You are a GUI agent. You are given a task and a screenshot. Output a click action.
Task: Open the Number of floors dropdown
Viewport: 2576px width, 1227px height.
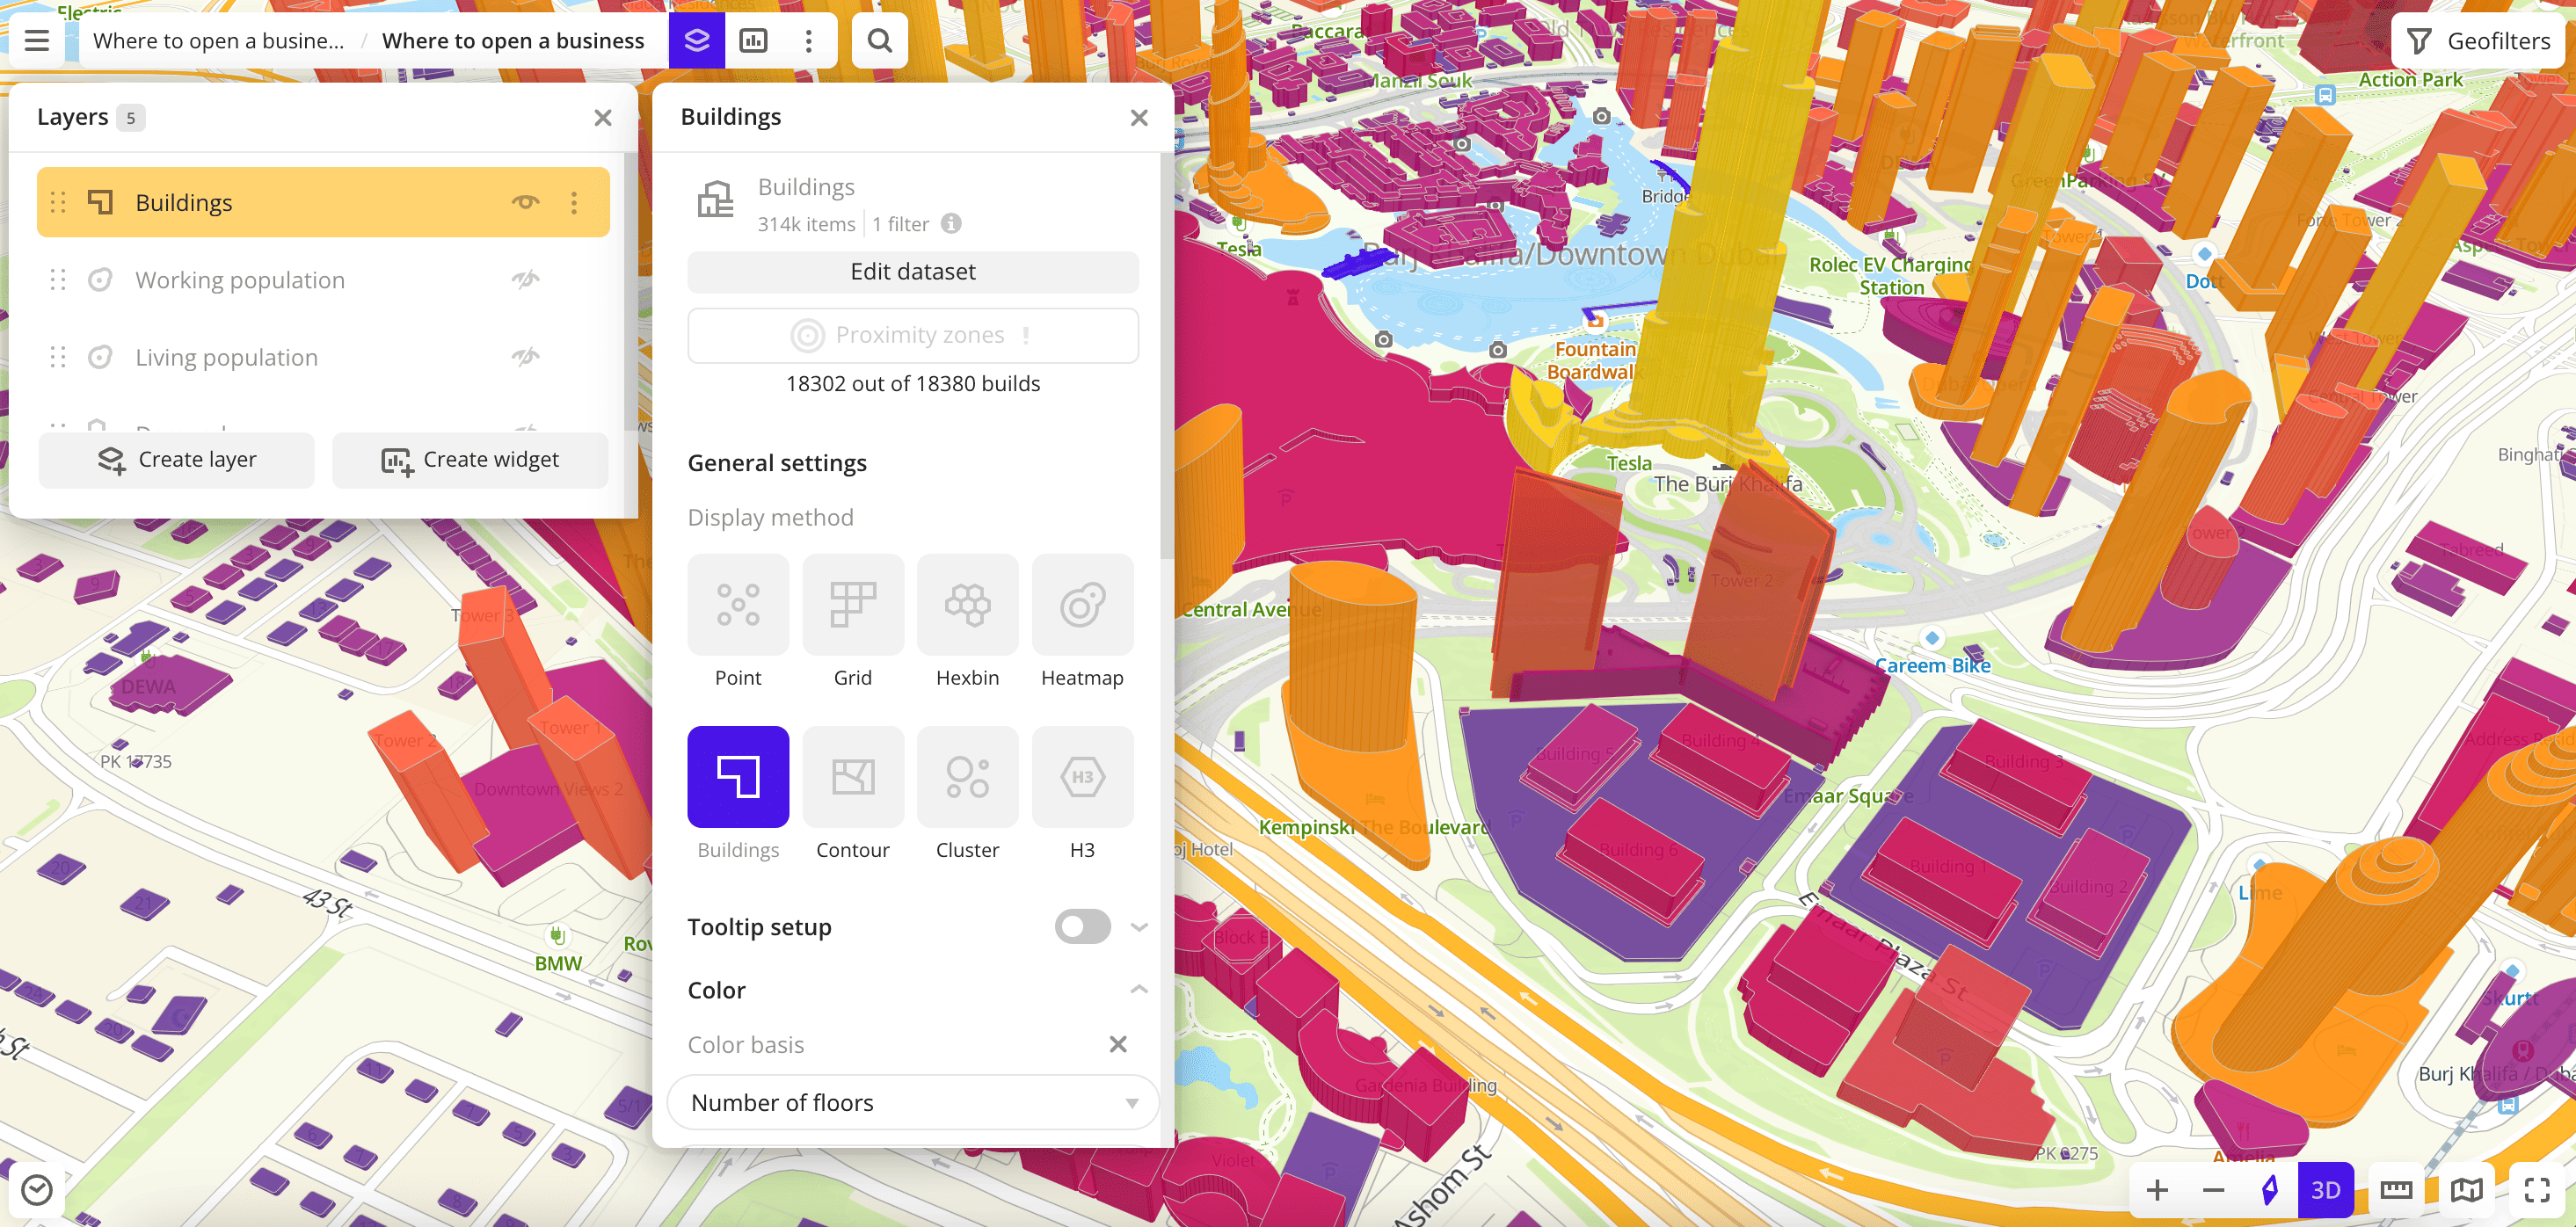[x=912, y=1102]
